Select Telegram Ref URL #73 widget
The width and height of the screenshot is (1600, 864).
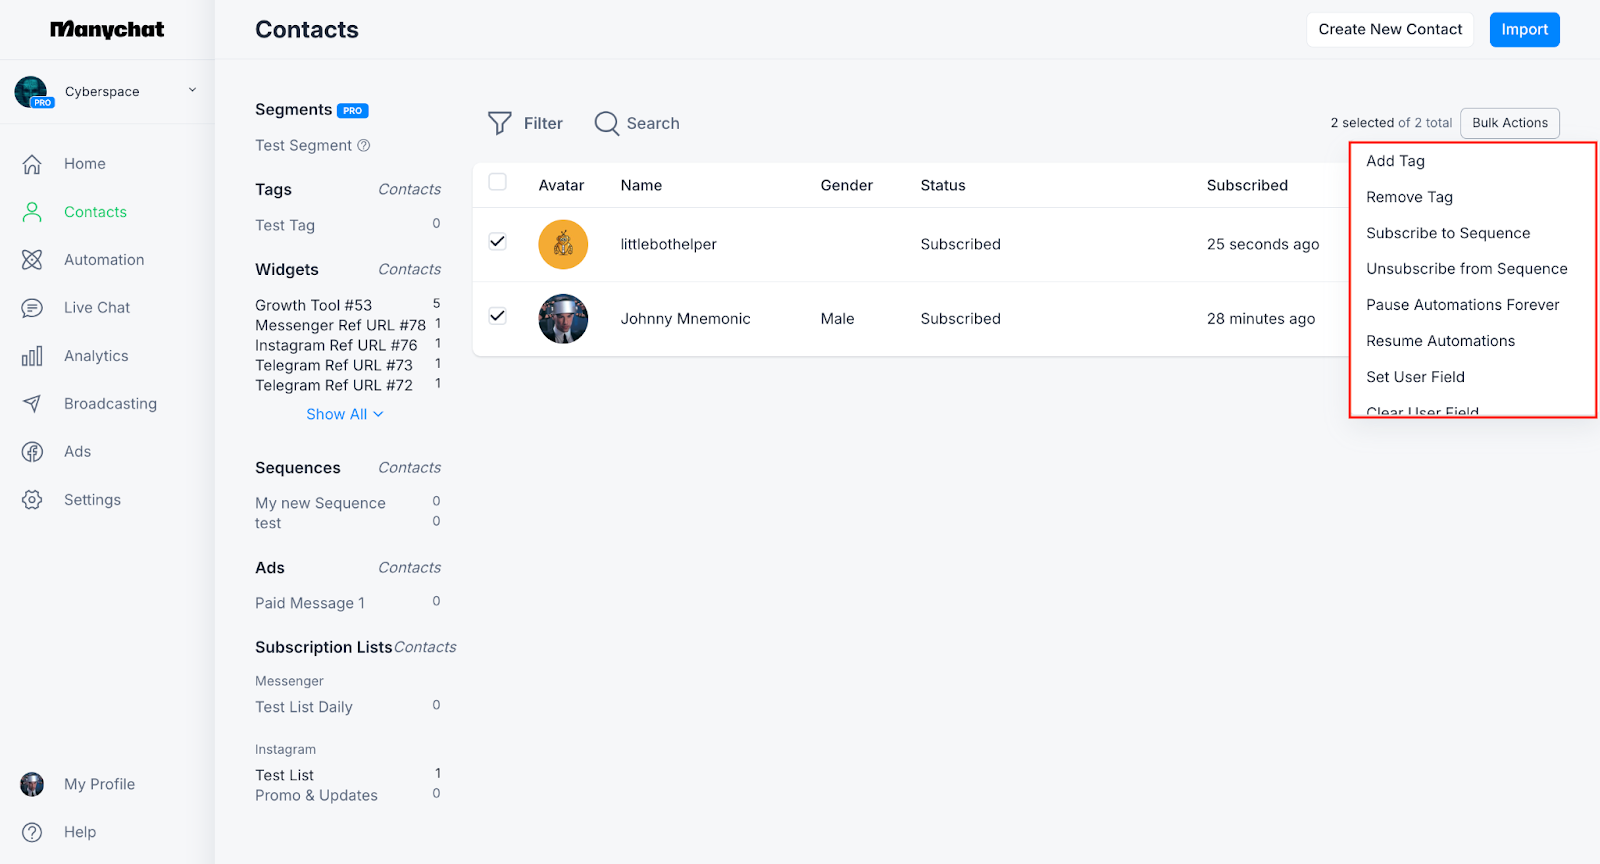click(x=334, y=365)
